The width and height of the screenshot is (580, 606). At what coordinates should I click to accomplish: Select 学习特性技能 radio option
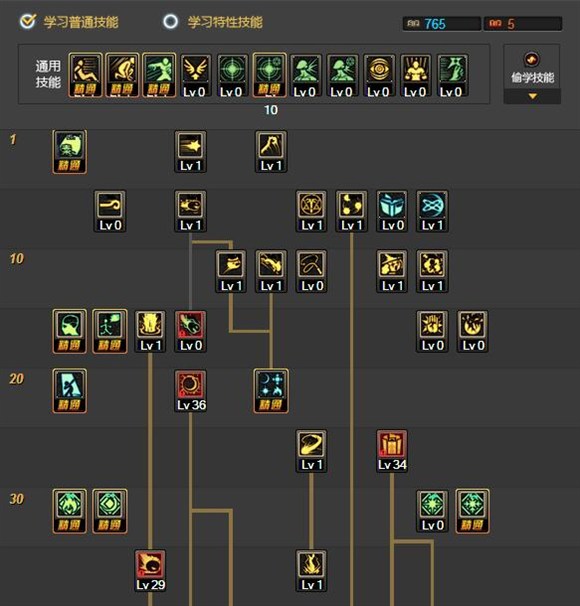170,22
